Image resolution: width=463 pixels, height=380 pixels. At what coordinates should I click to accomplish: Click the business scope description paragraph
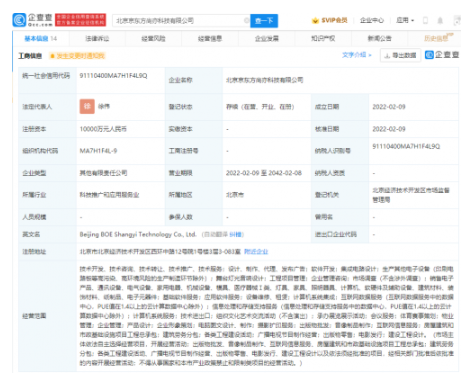click(x=267, y=316)
